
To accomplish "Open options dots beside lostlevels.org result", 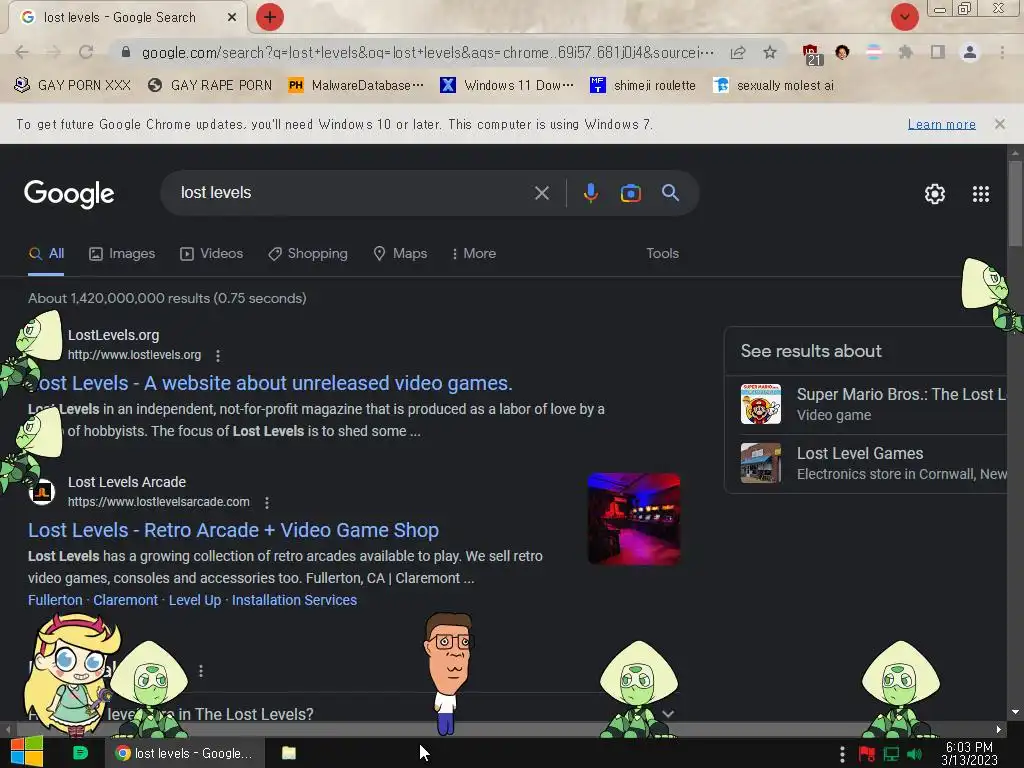I will [x=217, y=355].
